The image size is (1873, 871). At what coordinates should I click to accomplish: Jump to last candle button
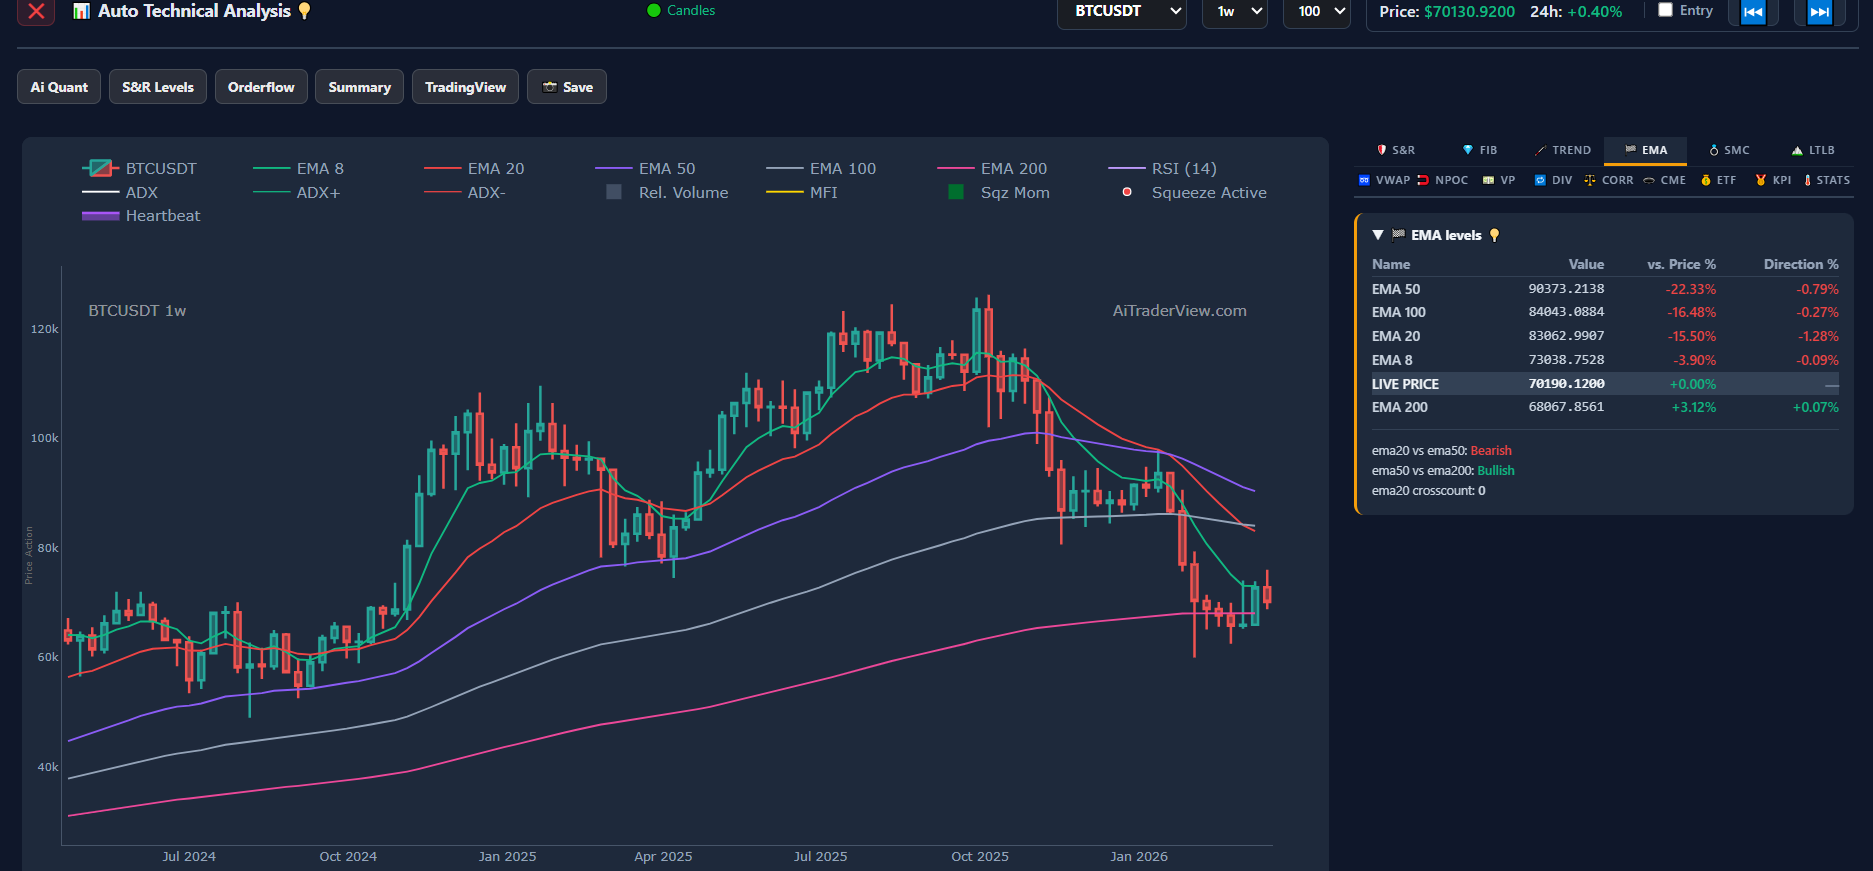[1819, 12]
